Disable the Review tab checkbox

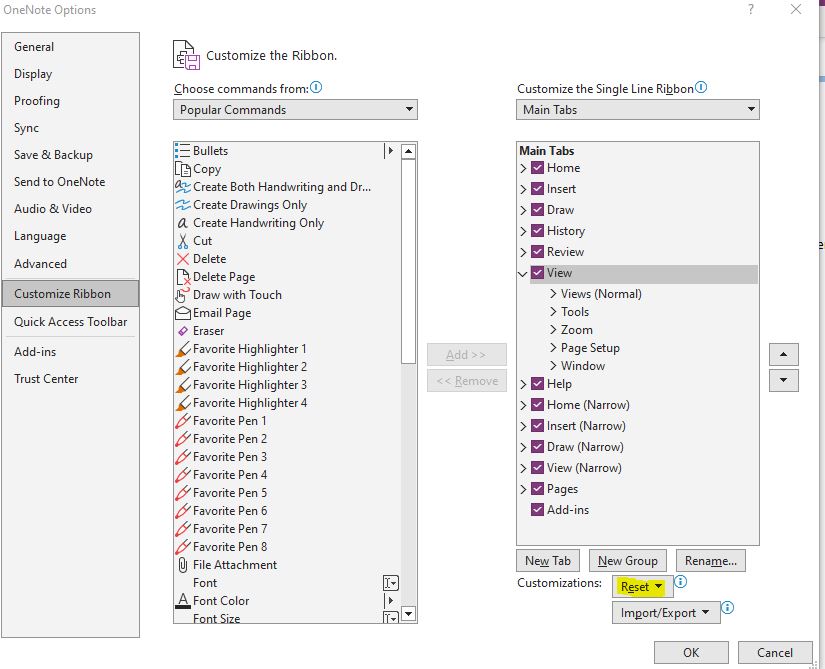click(537, 252)
